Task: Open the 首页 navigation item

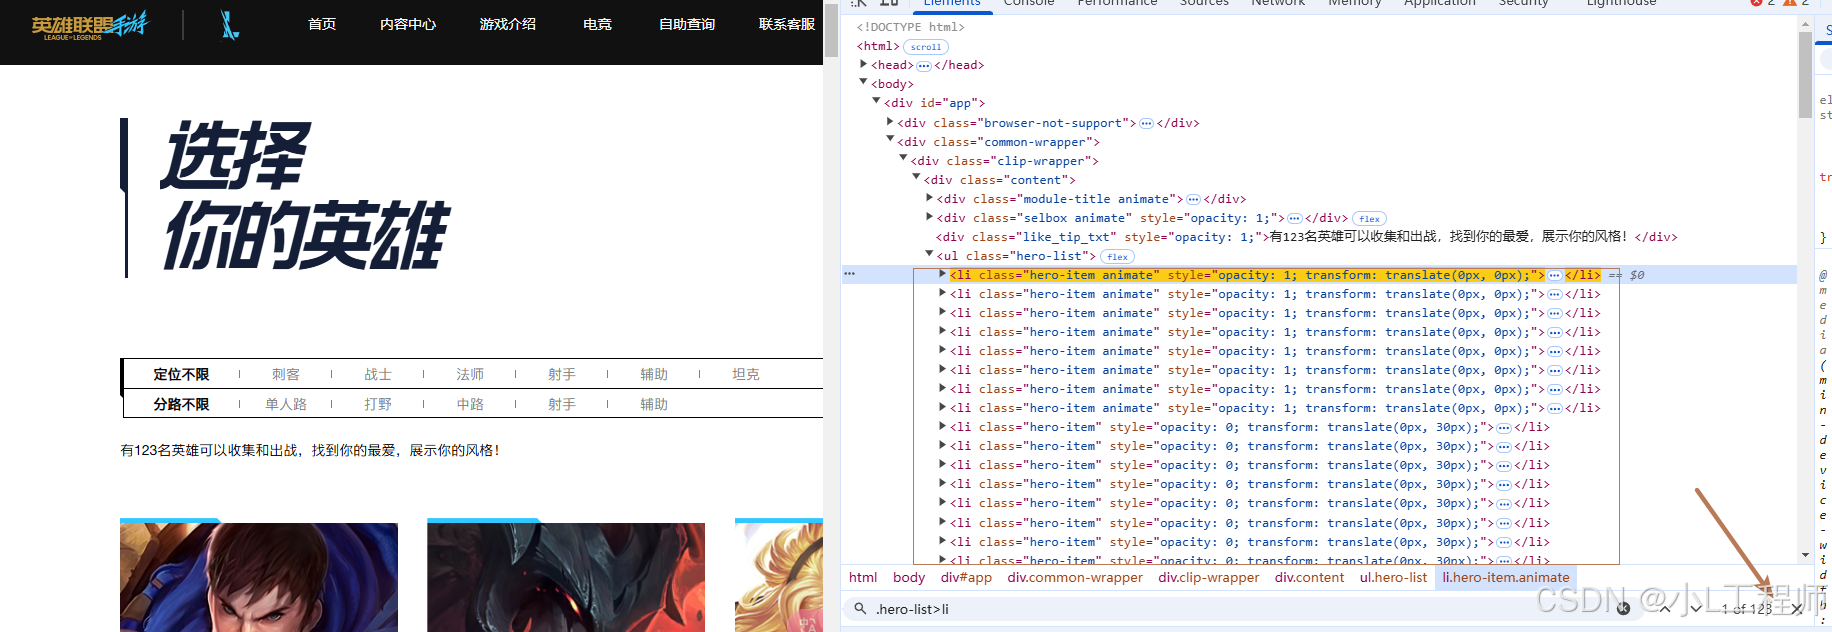Action: click(322, 24)
